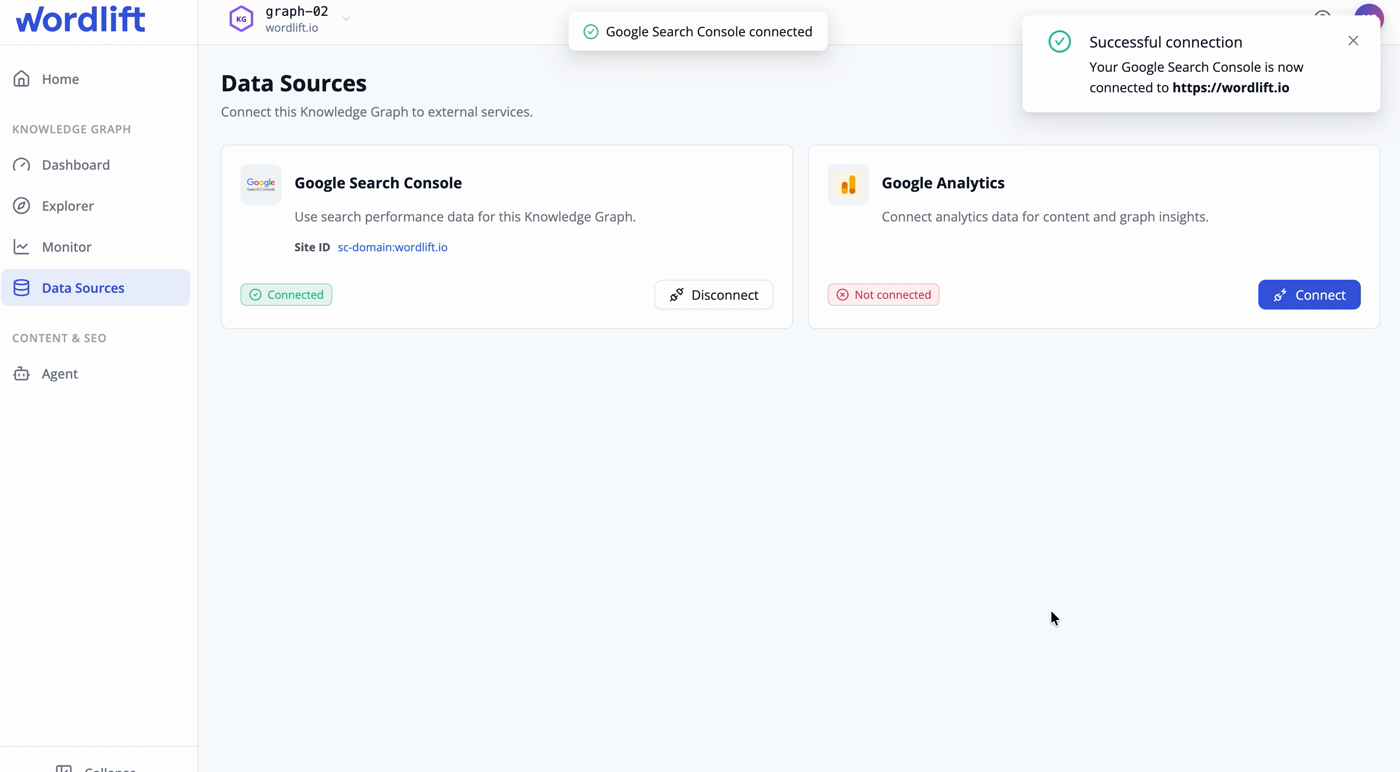1400x772 pixels.
Task: Switch to the Monitor section
Action: click(96, 247)
